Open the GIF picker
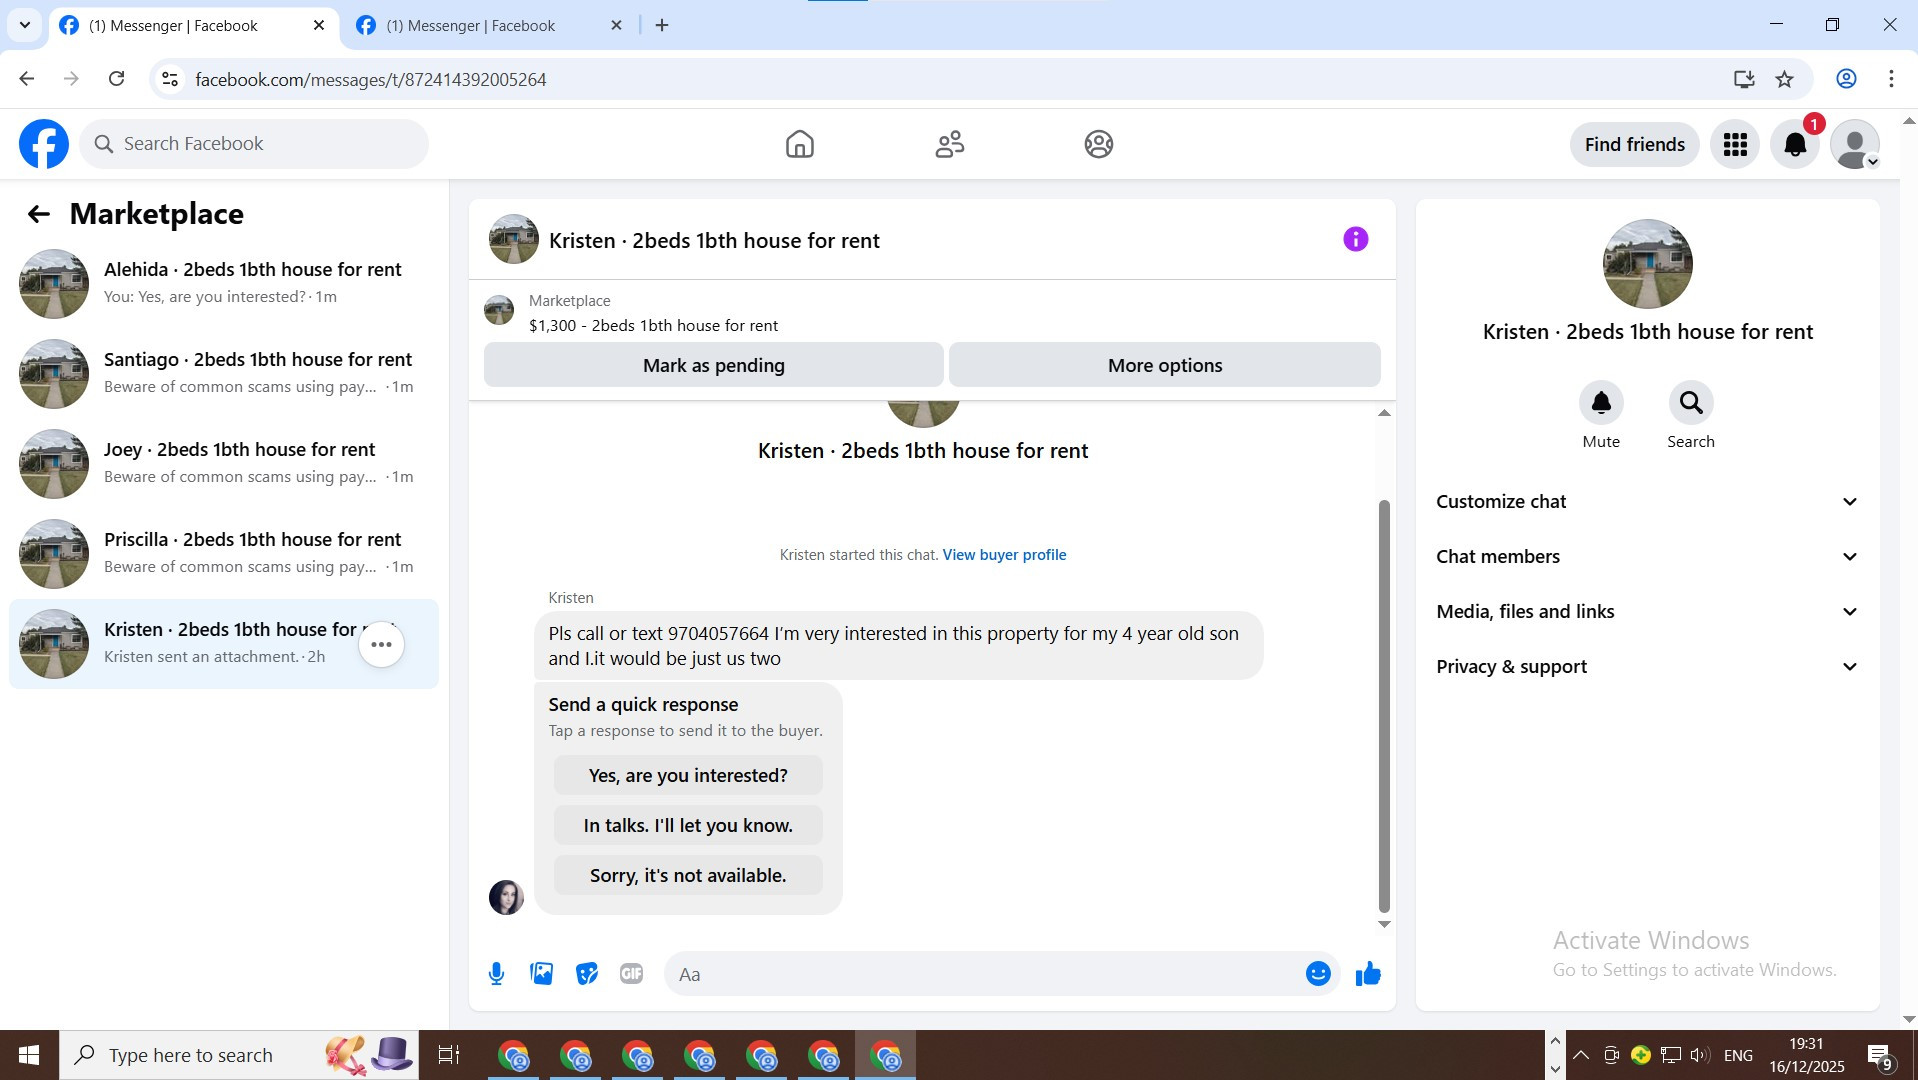The width and height of the screenshot is (1918, 1080). pyautogui.click(x=631, y=974)
